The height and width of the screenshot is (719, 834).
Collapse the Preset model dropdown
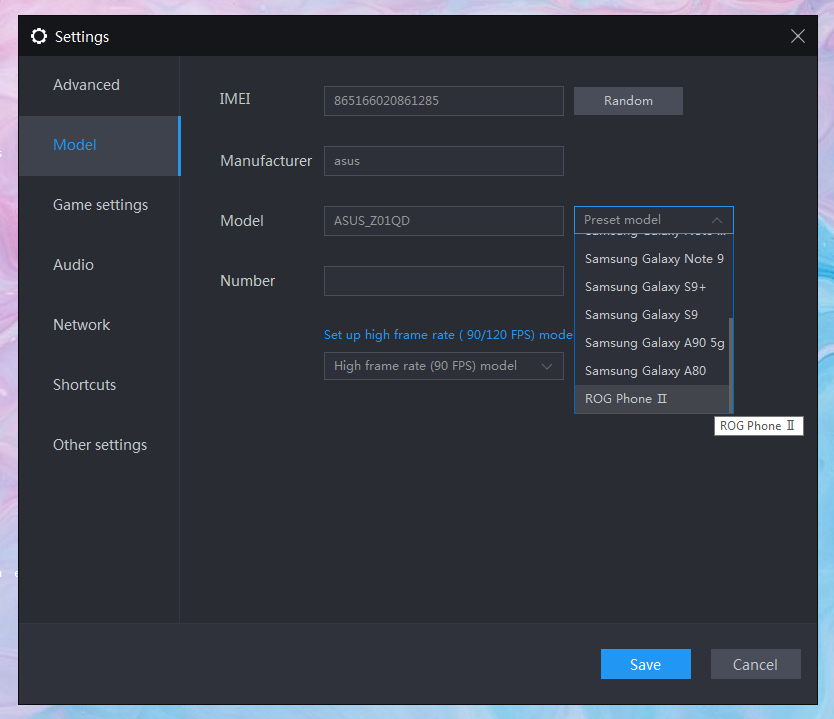(654, 220)
